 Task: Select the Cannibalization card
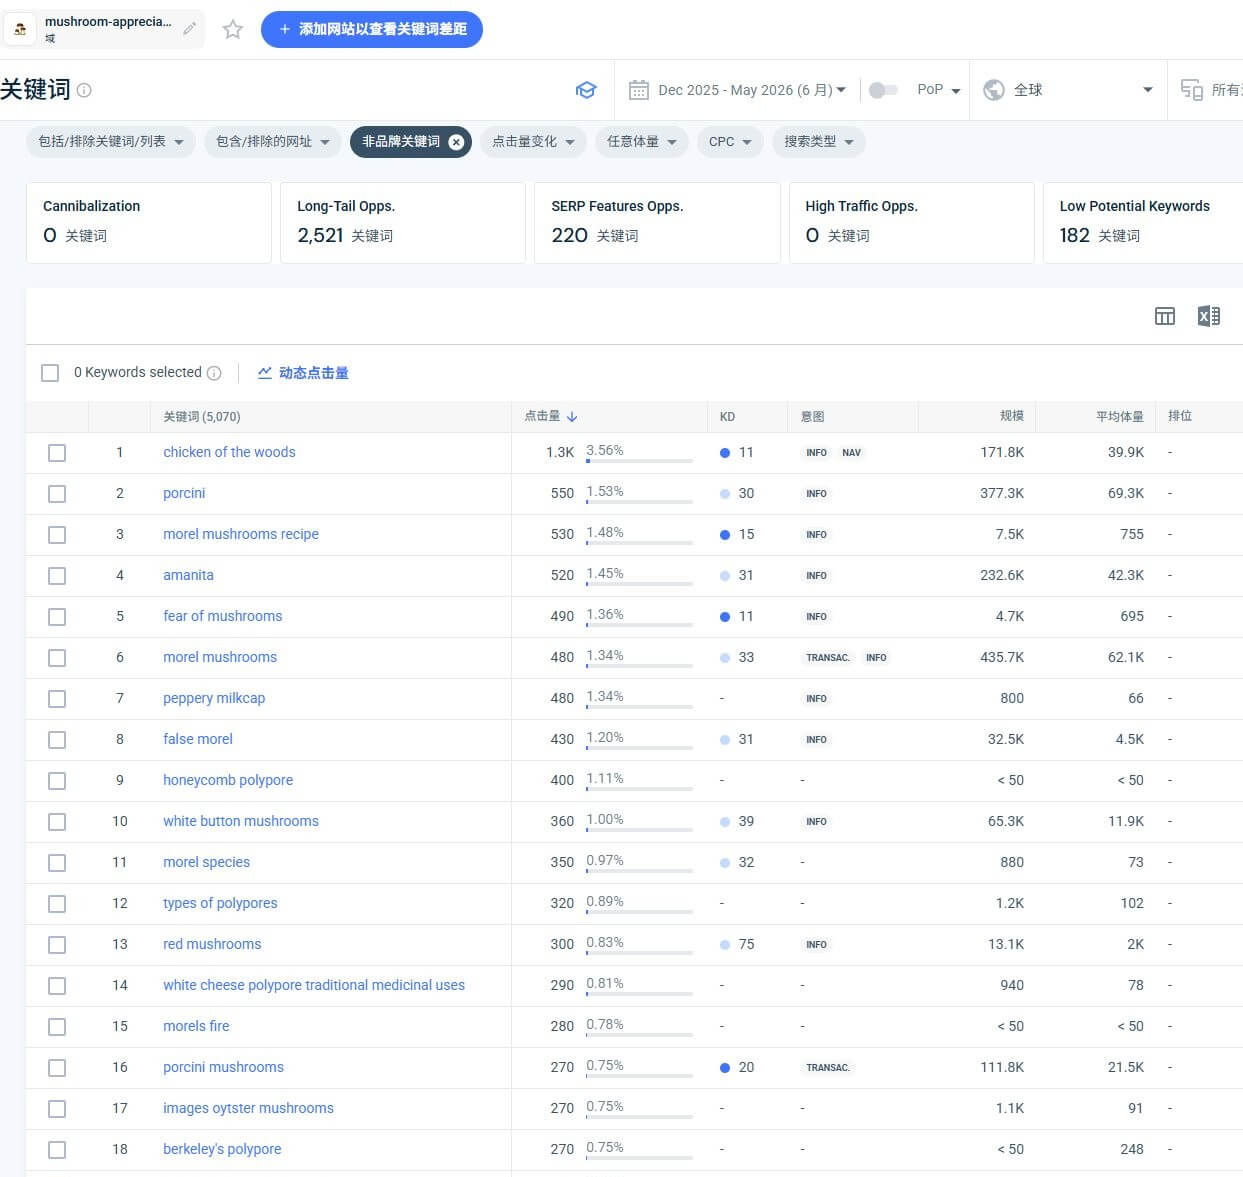[149, 223]
